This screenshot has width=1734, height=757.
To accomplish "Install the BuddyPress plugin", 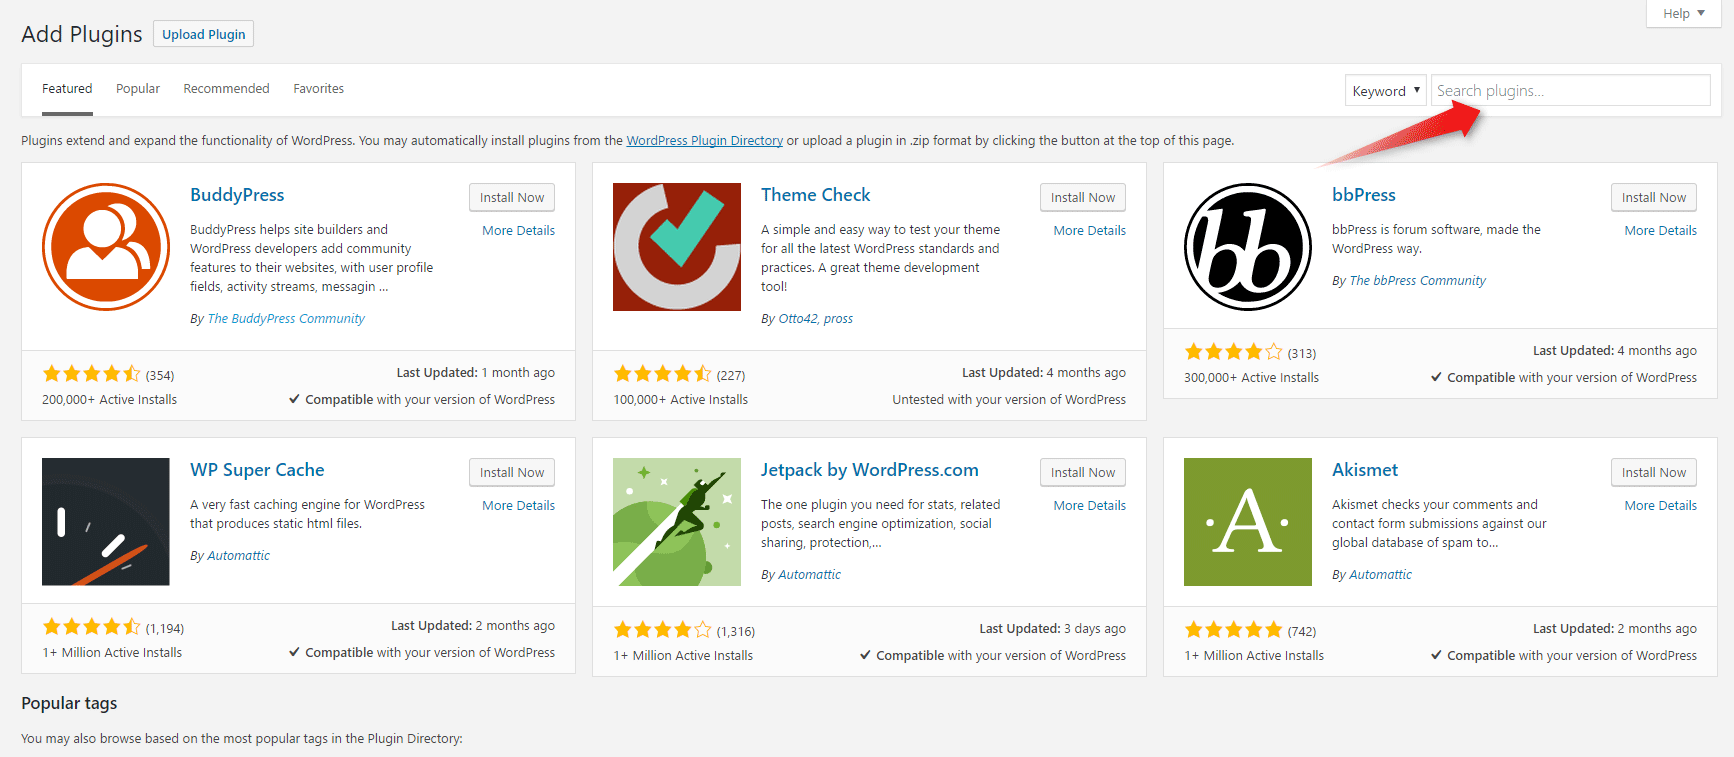I will click(x=512, y=198).
